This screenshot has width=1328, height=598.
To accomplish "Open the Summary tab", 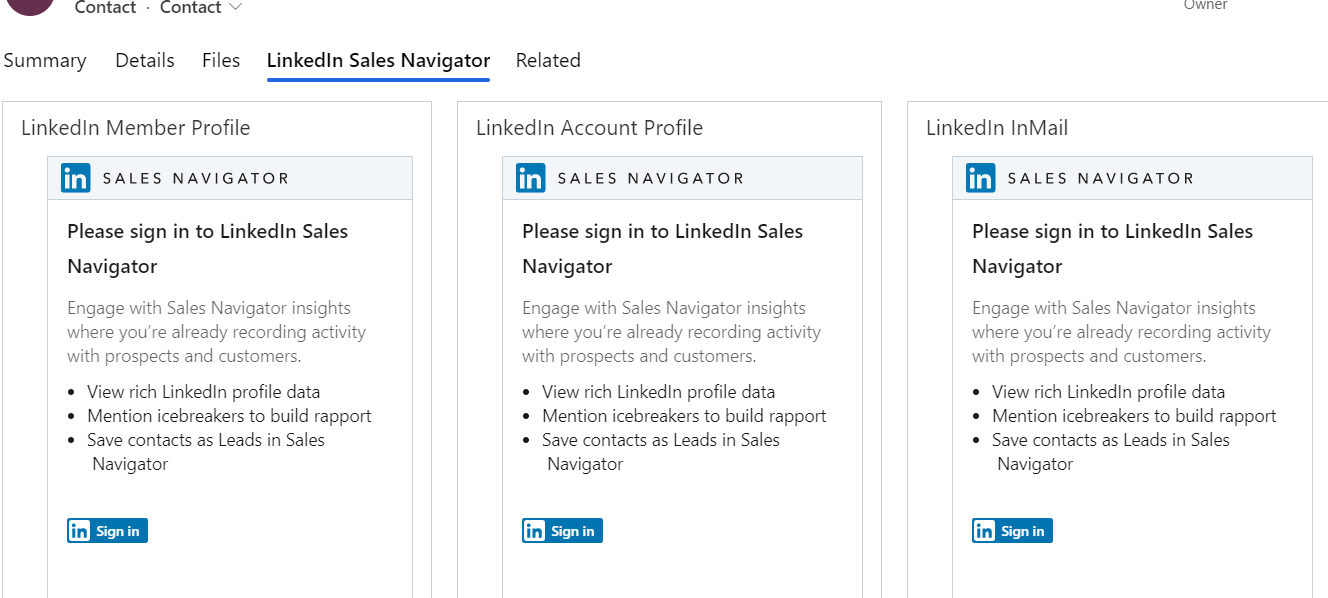I will tap(45, 60).
